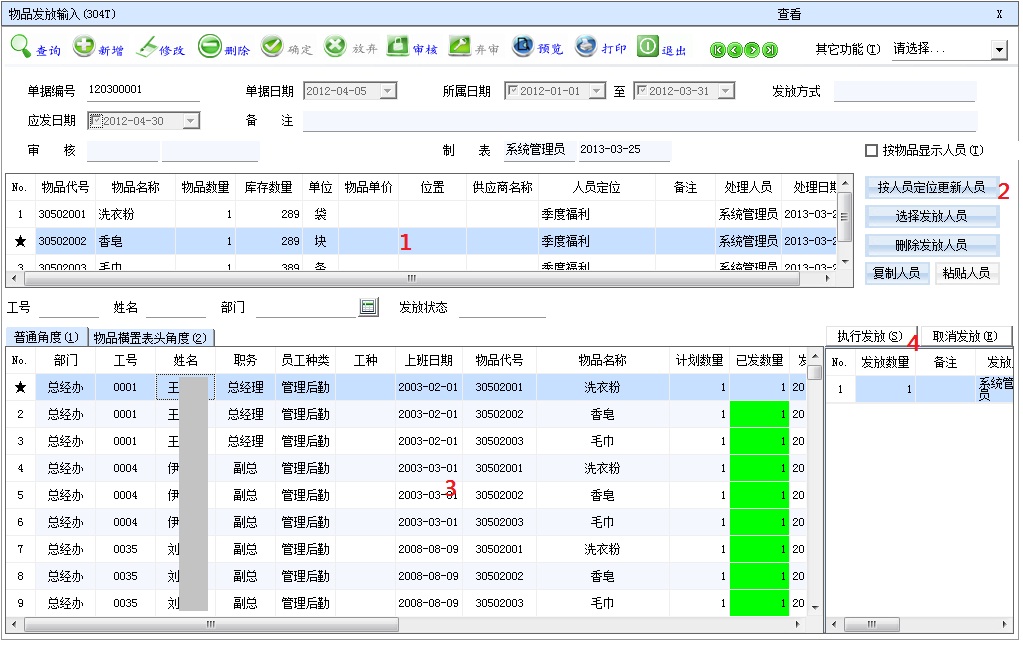The image size is (1023, 645).
Task: Click 制表 系统管理员 field
Action: [x=538, y=150]
